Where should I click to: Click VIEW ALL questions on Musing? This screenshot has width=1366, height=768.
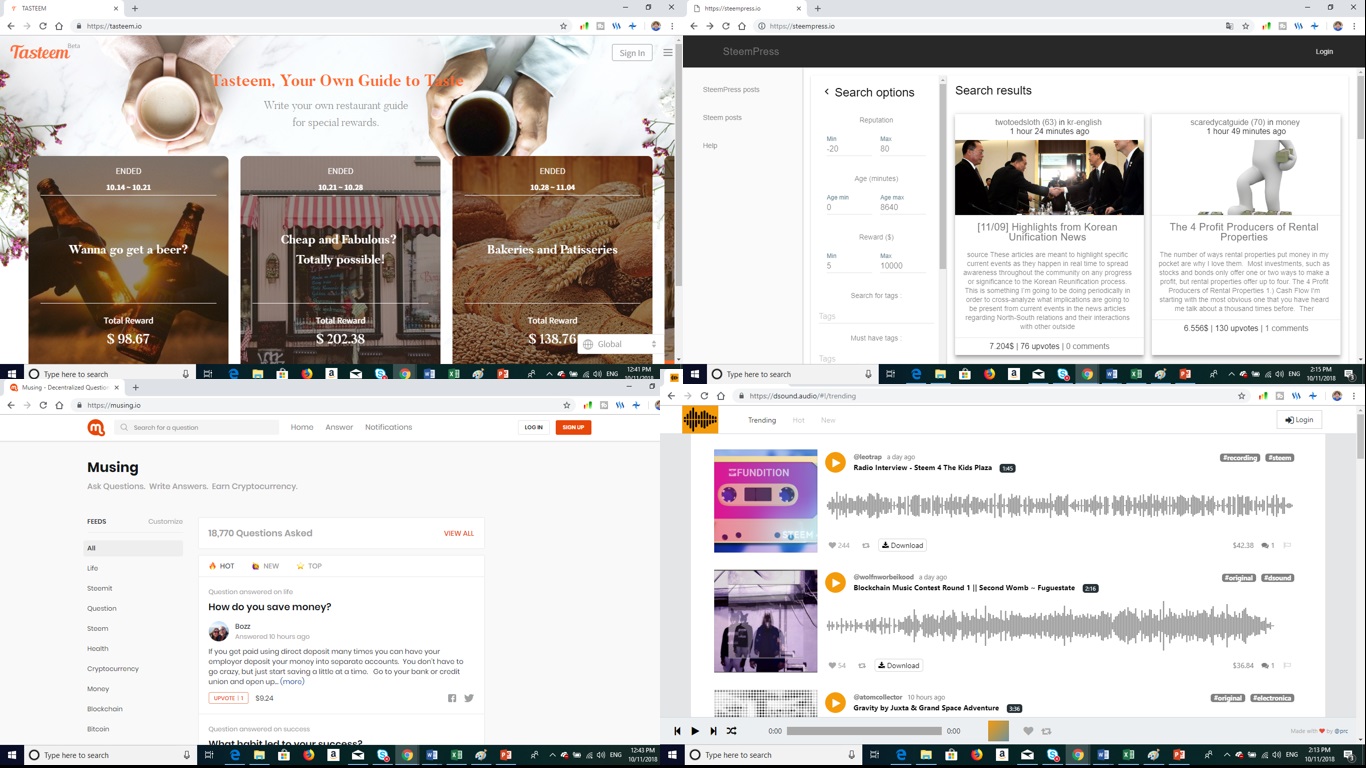(x=459, y=533)
